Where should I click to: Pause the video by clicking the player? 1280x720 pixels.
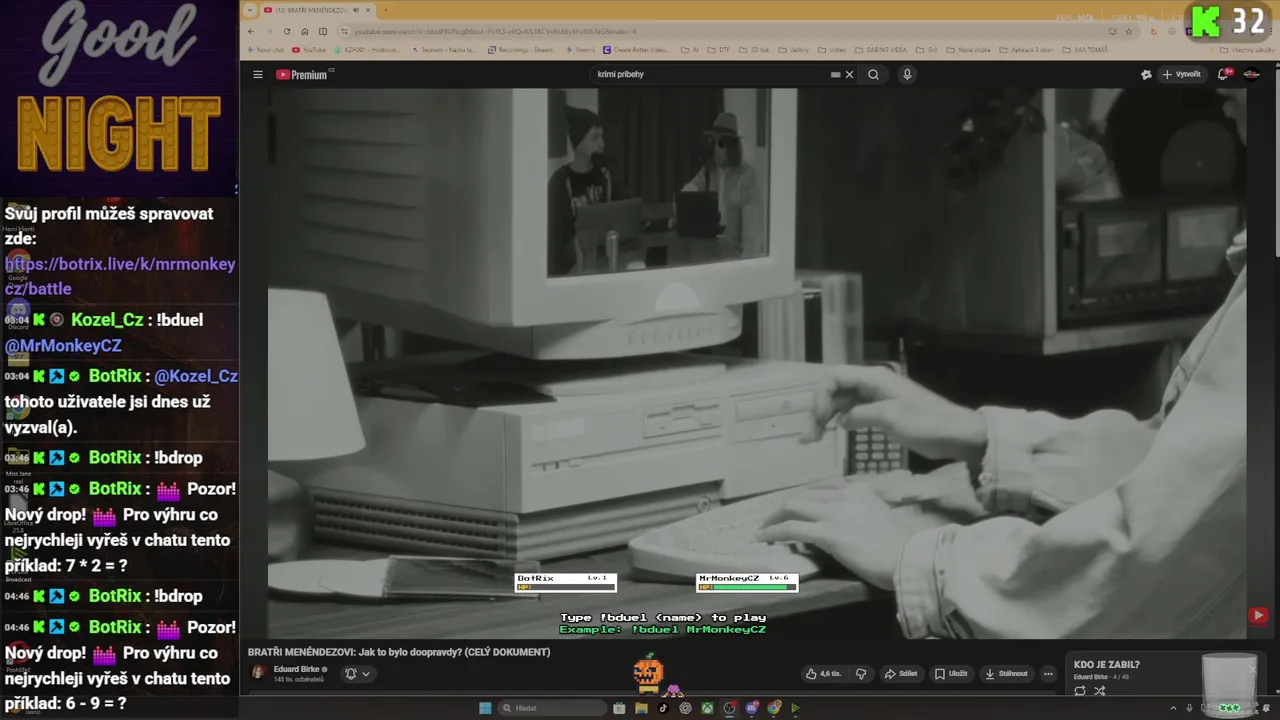[x=757, y=363]
